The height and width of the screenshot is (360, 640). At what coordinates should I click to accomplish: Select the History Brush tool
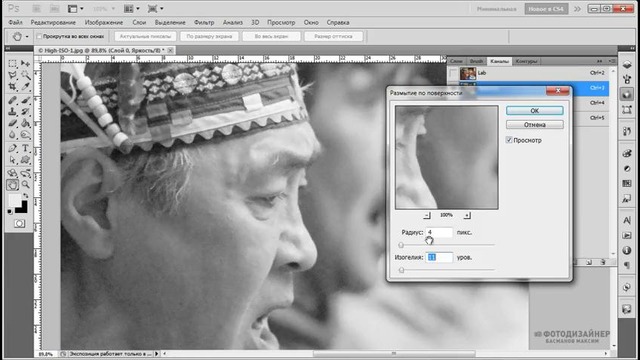(x=25, y=111)
